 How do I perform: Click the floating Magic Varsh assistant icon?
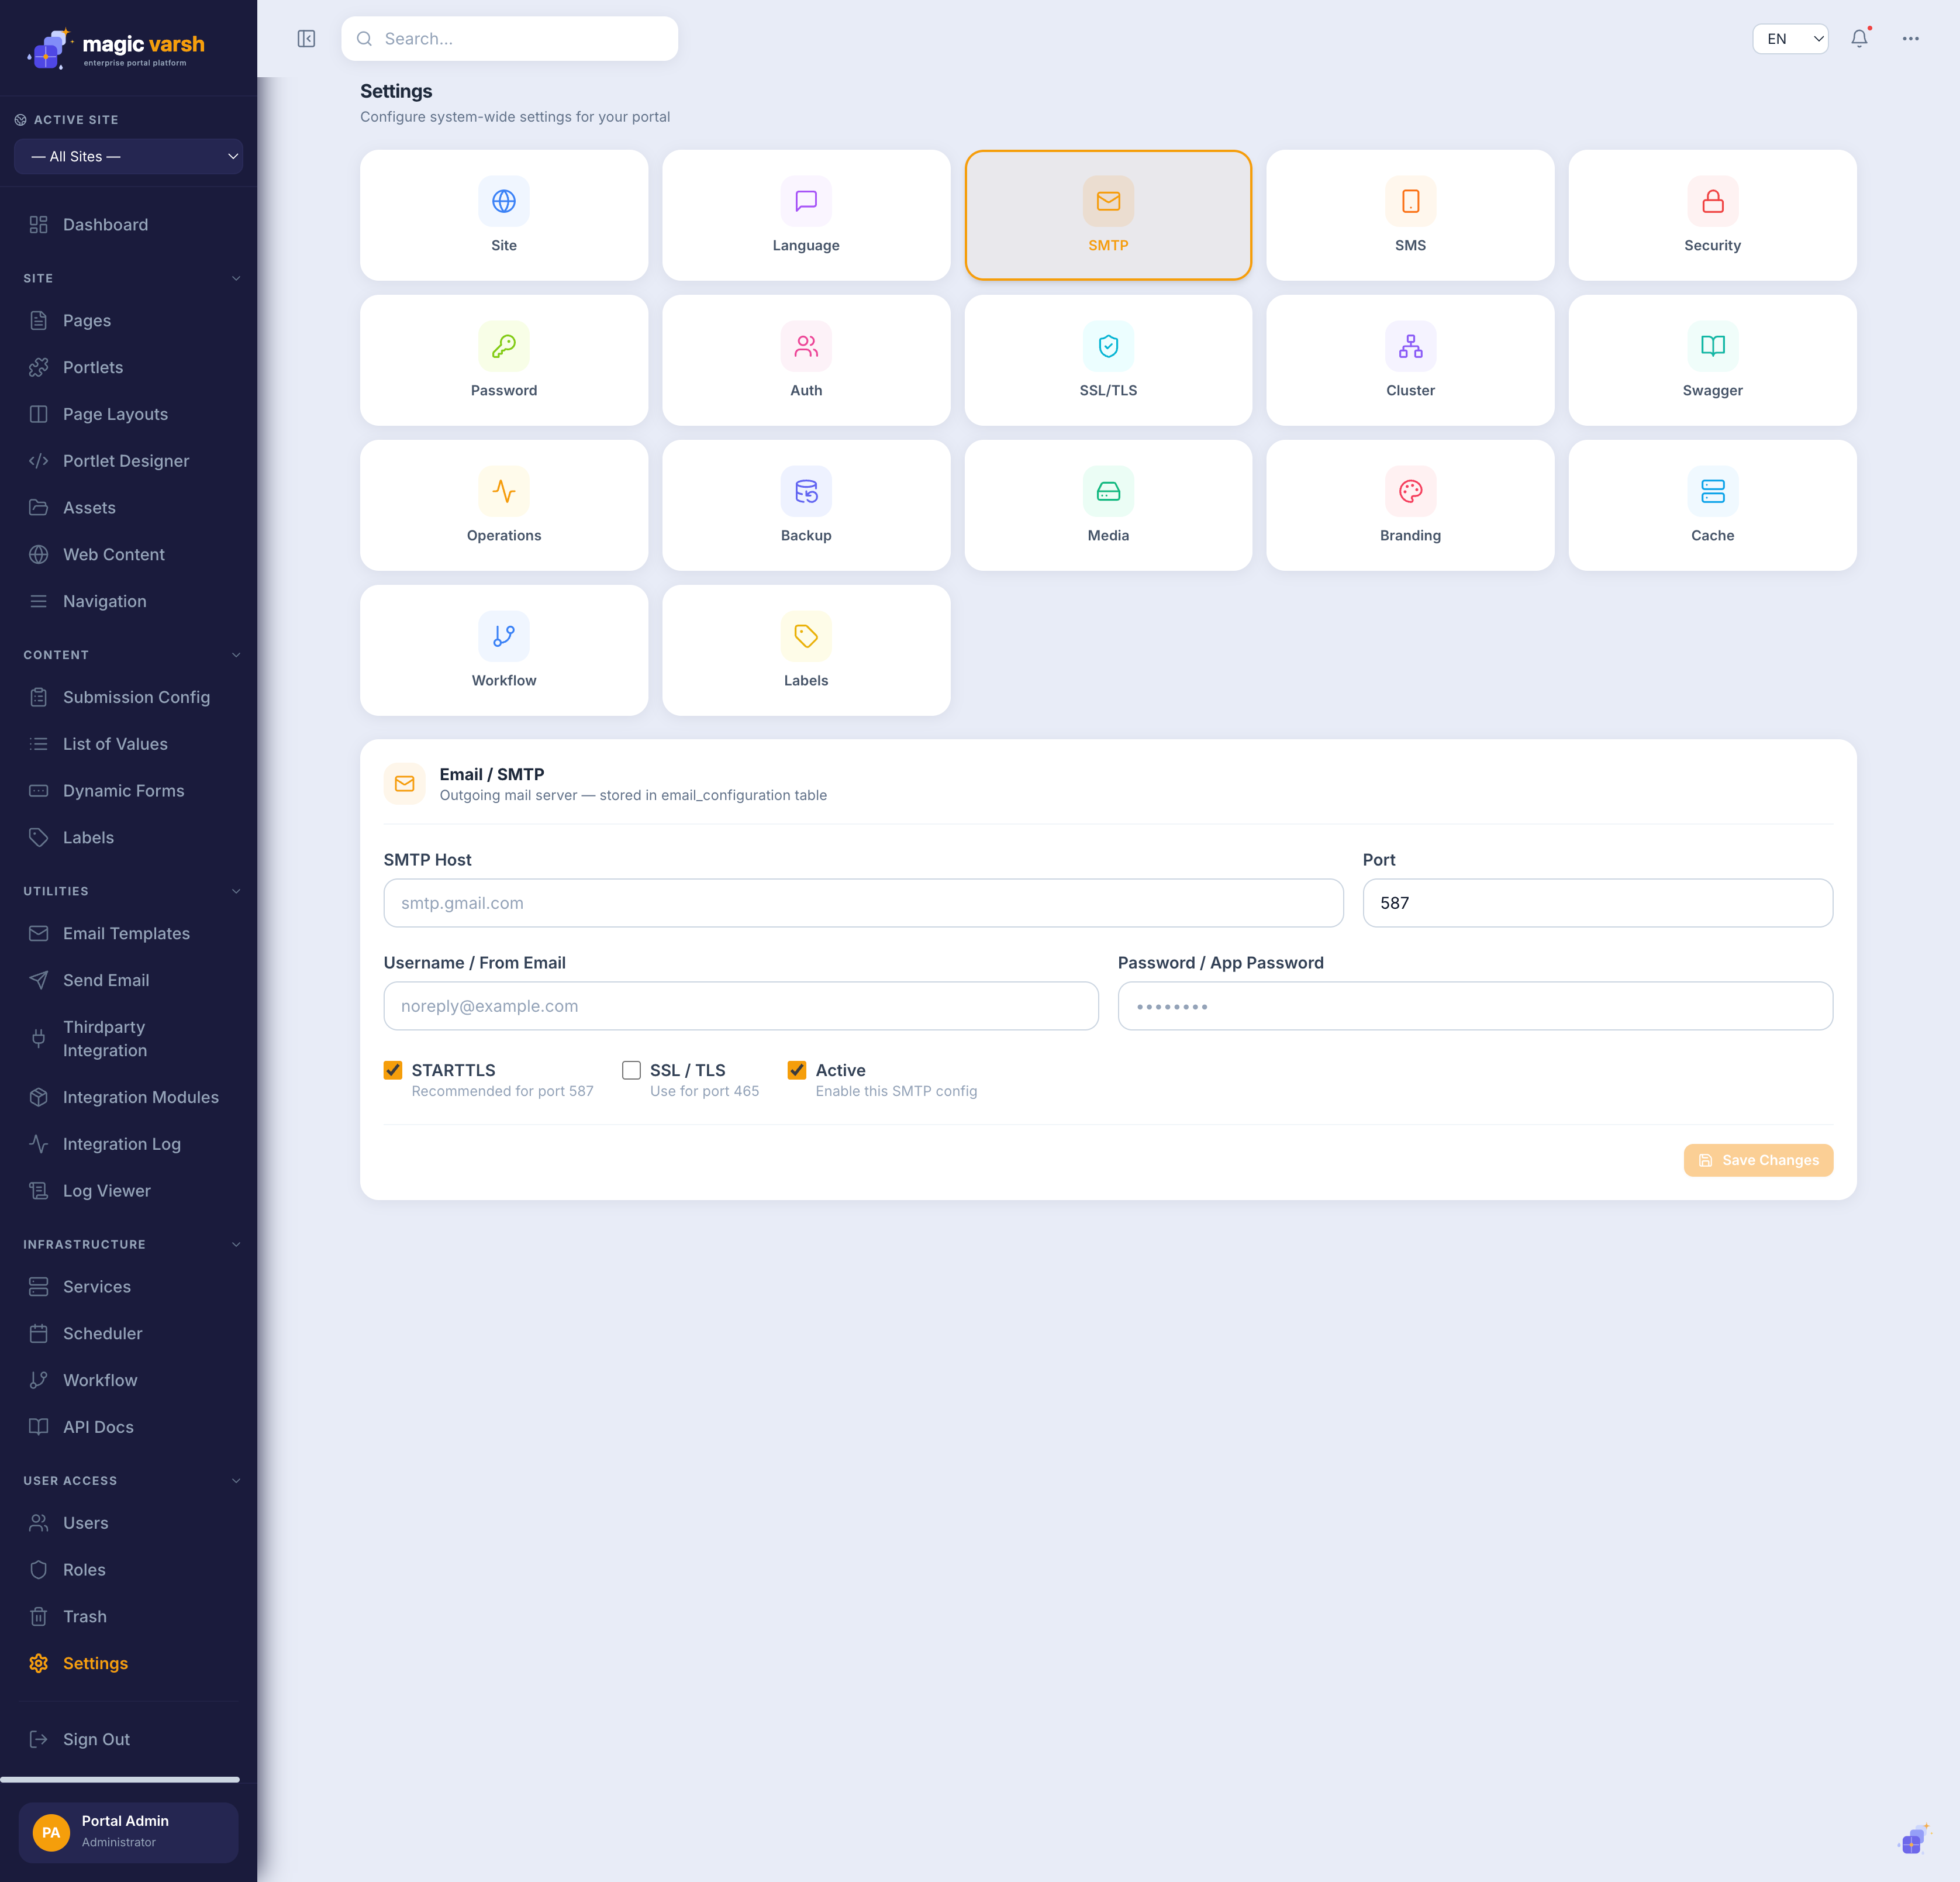click(1913, 1839)
